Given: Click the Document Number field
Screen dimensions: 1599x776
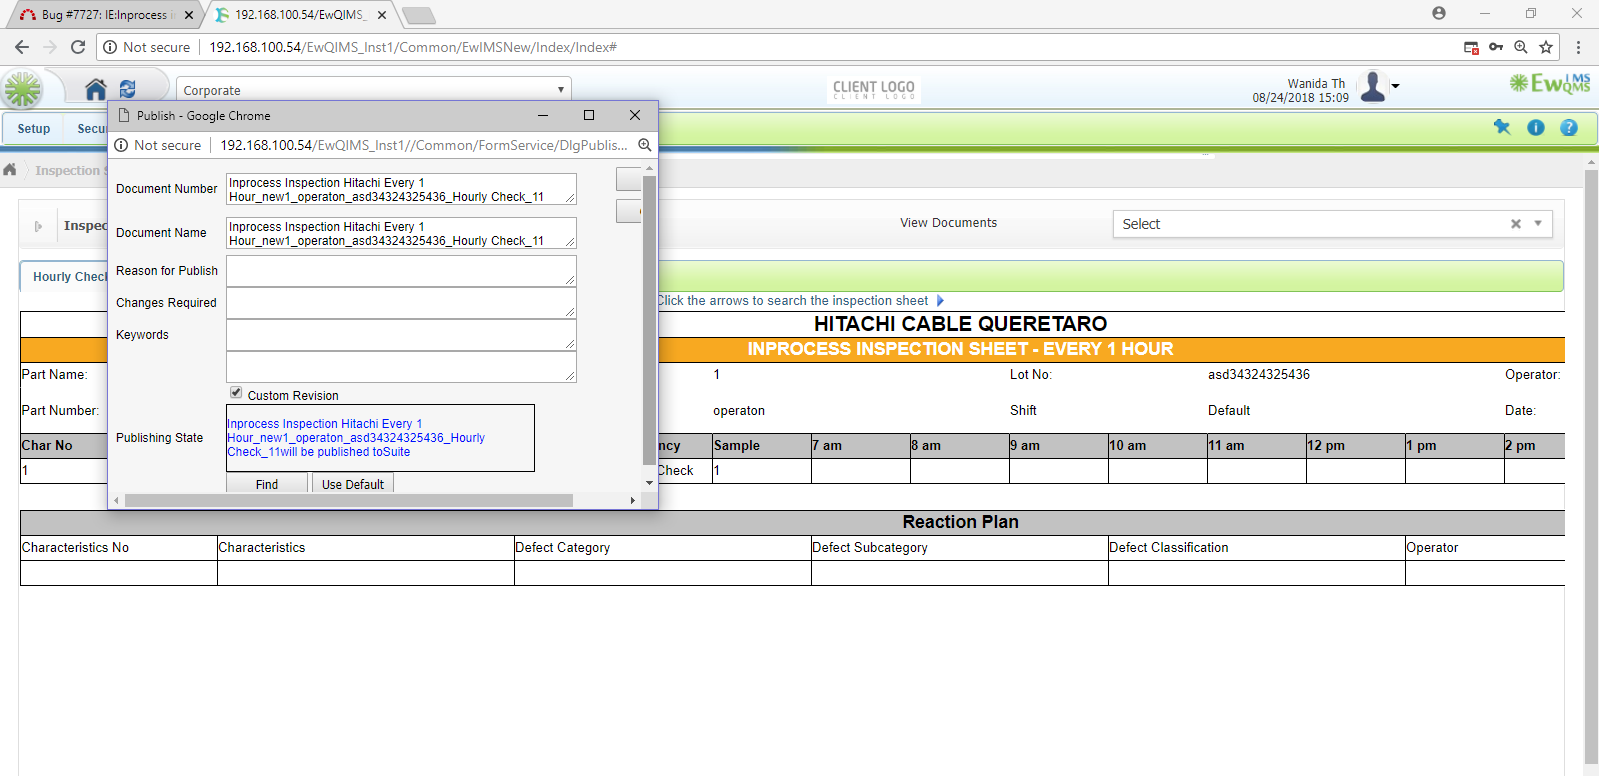Looking at the screenshot, I should pos(401,189).
